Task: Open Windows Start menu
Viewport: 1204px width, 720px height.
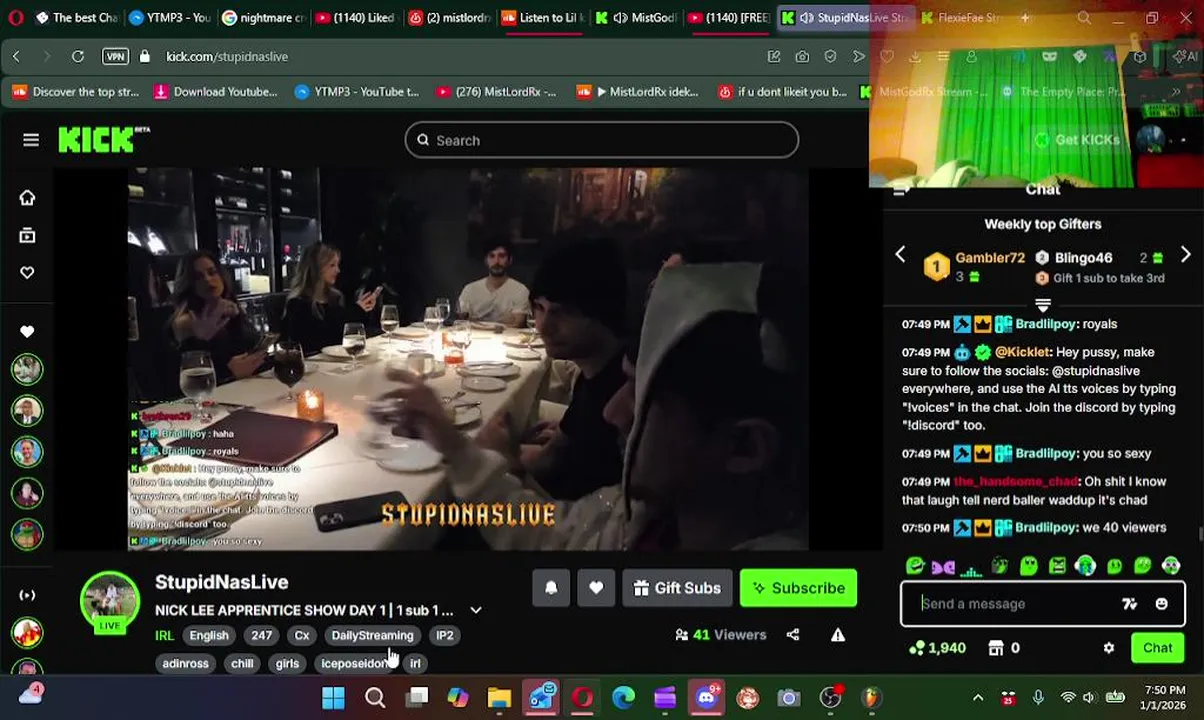Action: coord(333,698)
